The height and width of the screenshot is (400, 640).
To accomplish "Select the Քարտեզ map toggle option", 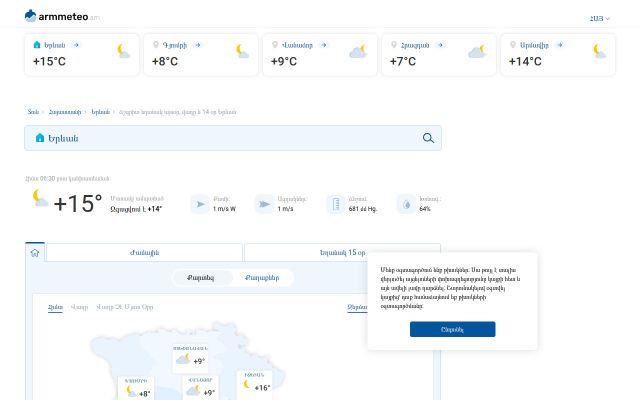I will (x=201, y=278).
